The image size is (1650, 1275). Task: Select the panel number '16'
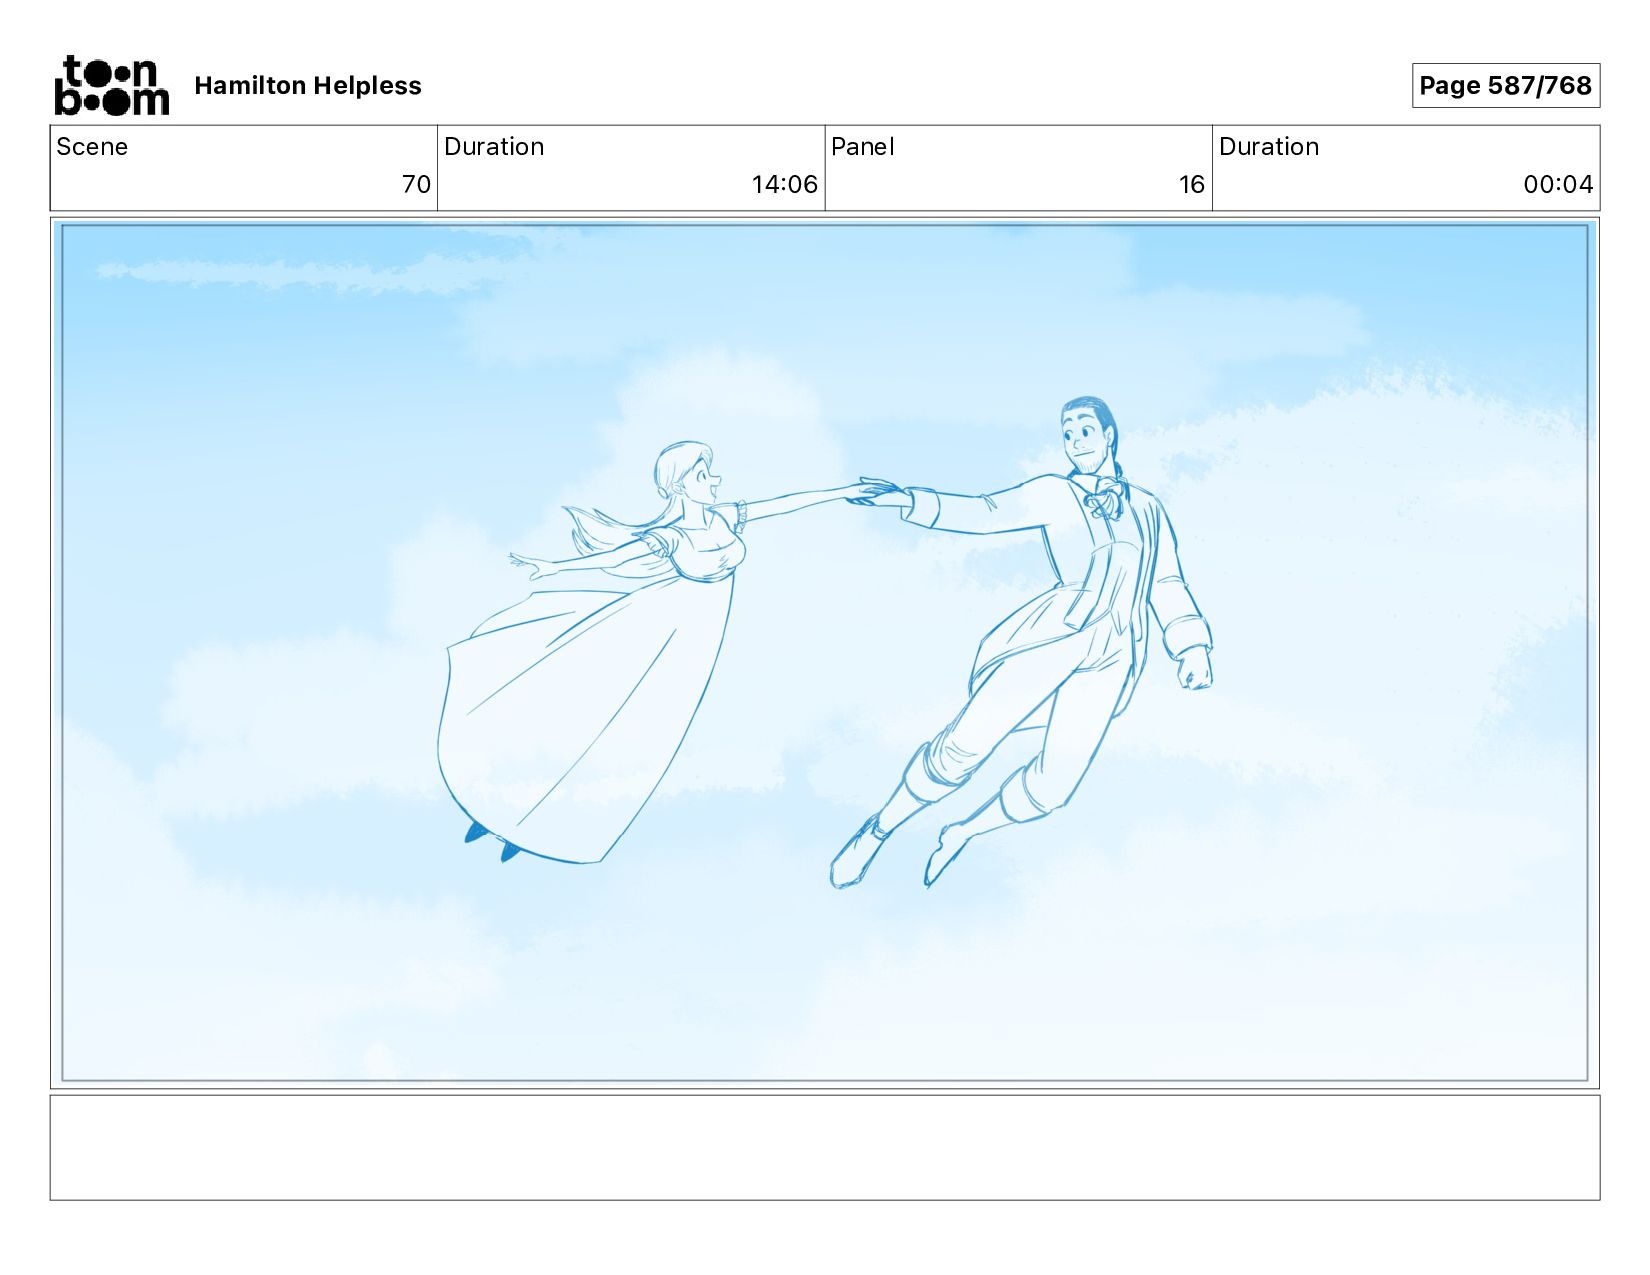tap(1192, 184)
